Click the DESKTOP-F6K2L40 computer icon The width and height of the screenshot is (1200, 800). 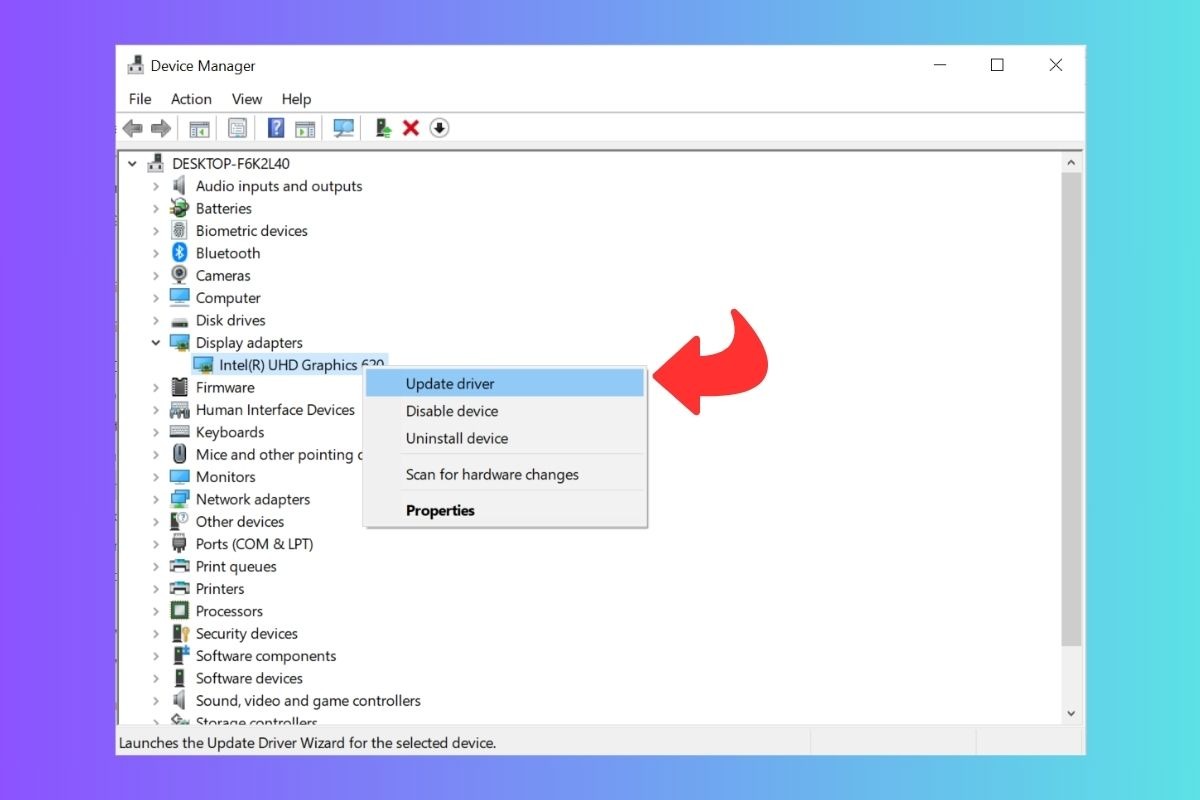pyautogui.click(x=156, y=163)
